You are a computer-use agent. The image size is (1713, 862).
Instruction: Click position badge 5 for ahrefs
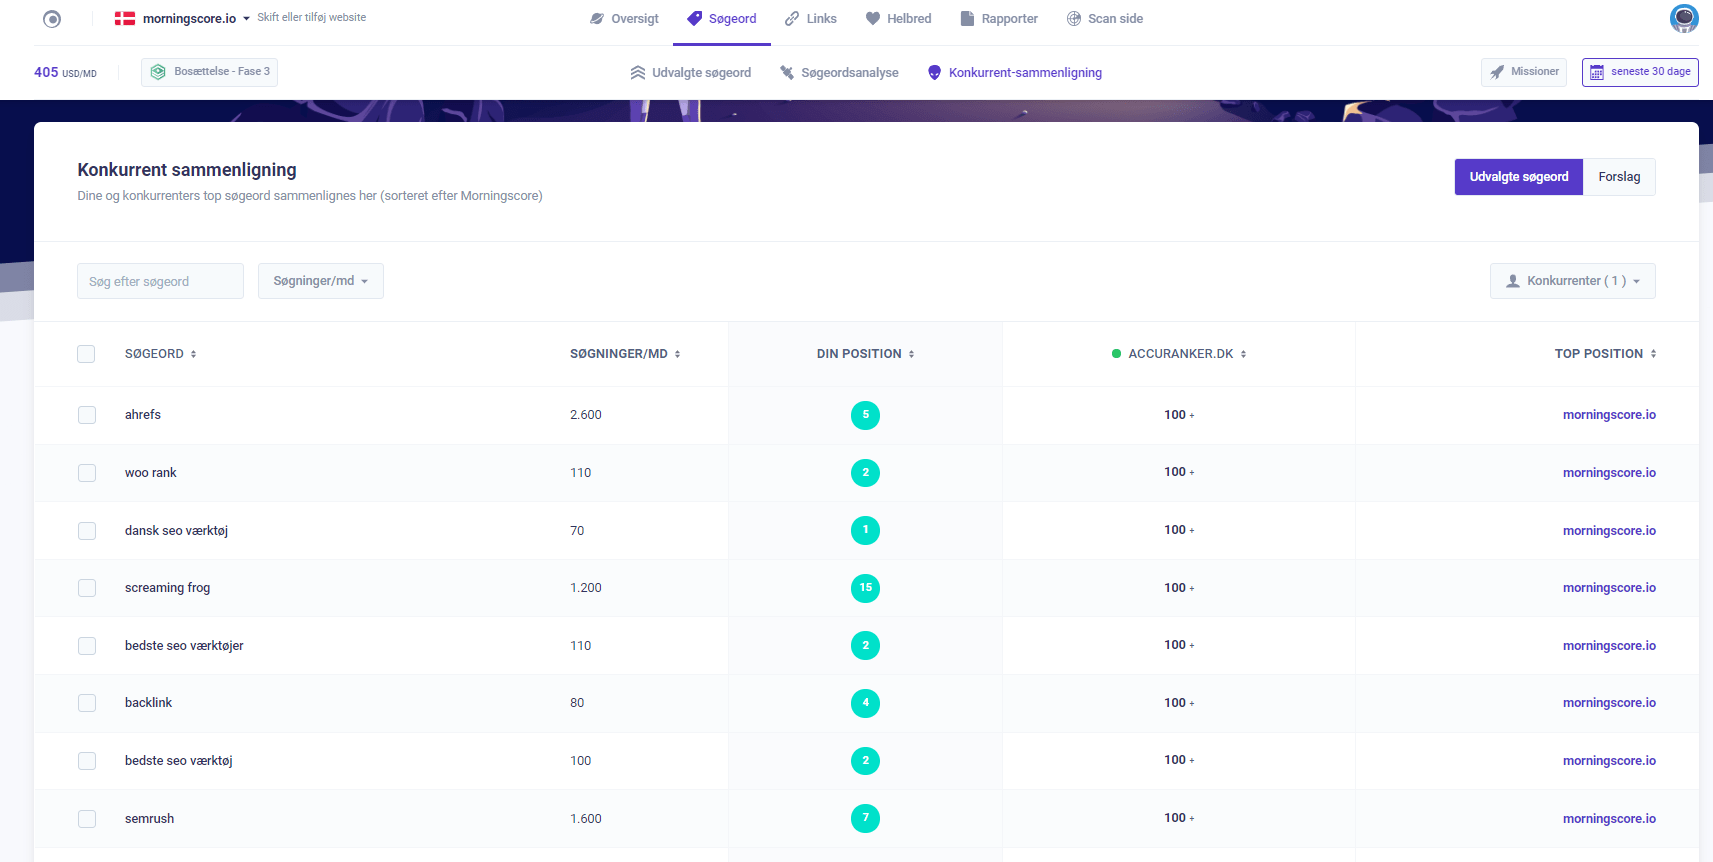point(865,415)
